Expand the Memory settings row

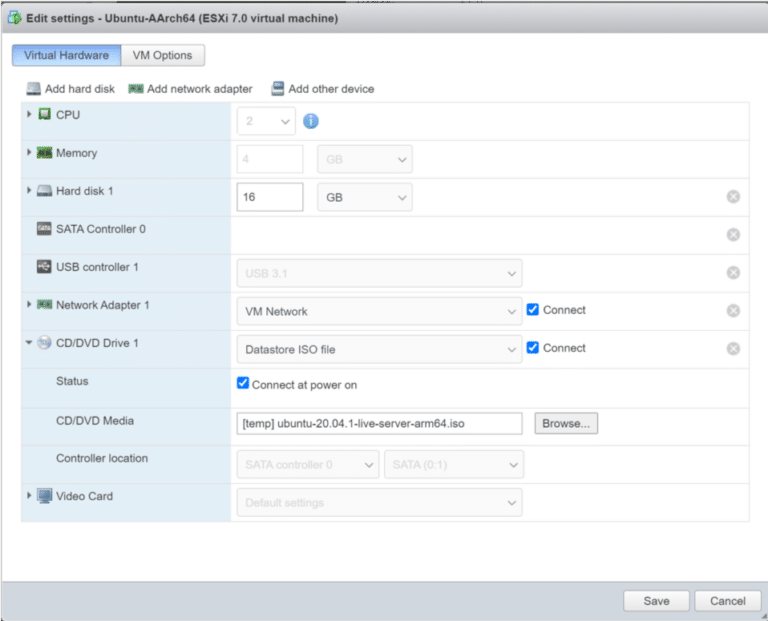[29, 152]
